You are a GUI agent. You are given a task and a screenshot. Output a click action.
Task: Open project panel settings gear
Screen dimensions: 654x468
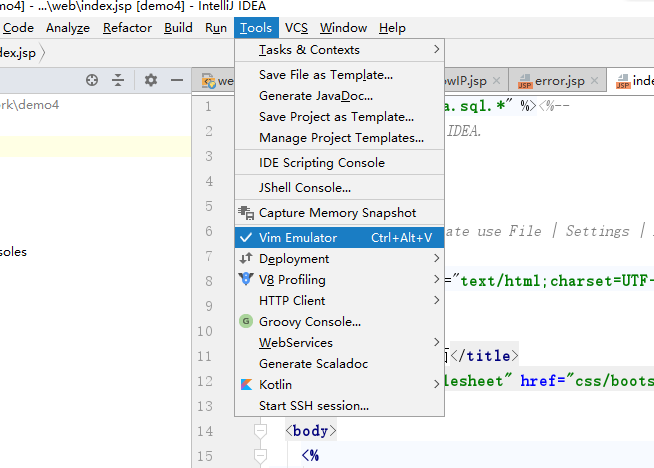coord(151,80)
